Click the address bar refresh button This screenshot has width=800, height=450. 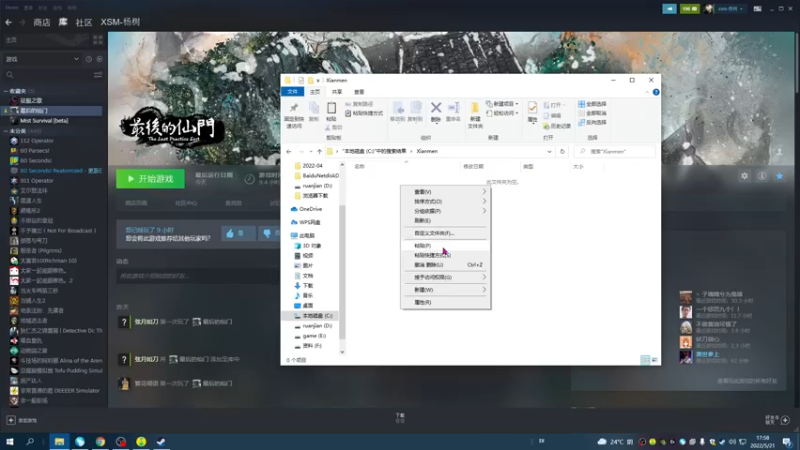click(x=562, y=152)
